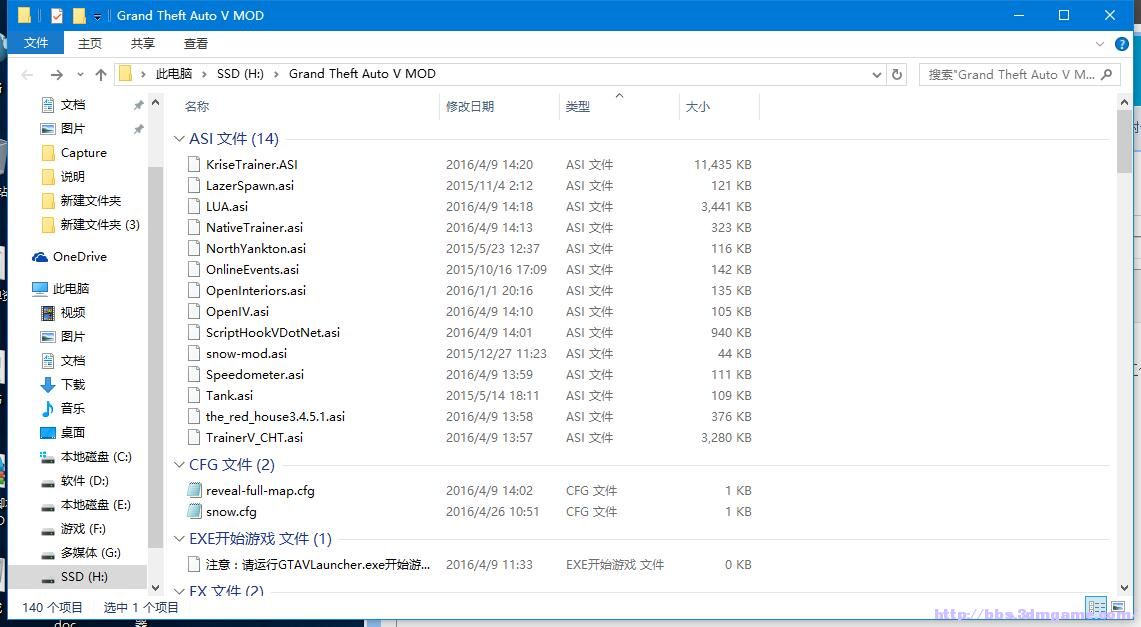The image size is (1141, 627).
Task: Open the address bar history dropdown
Action: 877,74
